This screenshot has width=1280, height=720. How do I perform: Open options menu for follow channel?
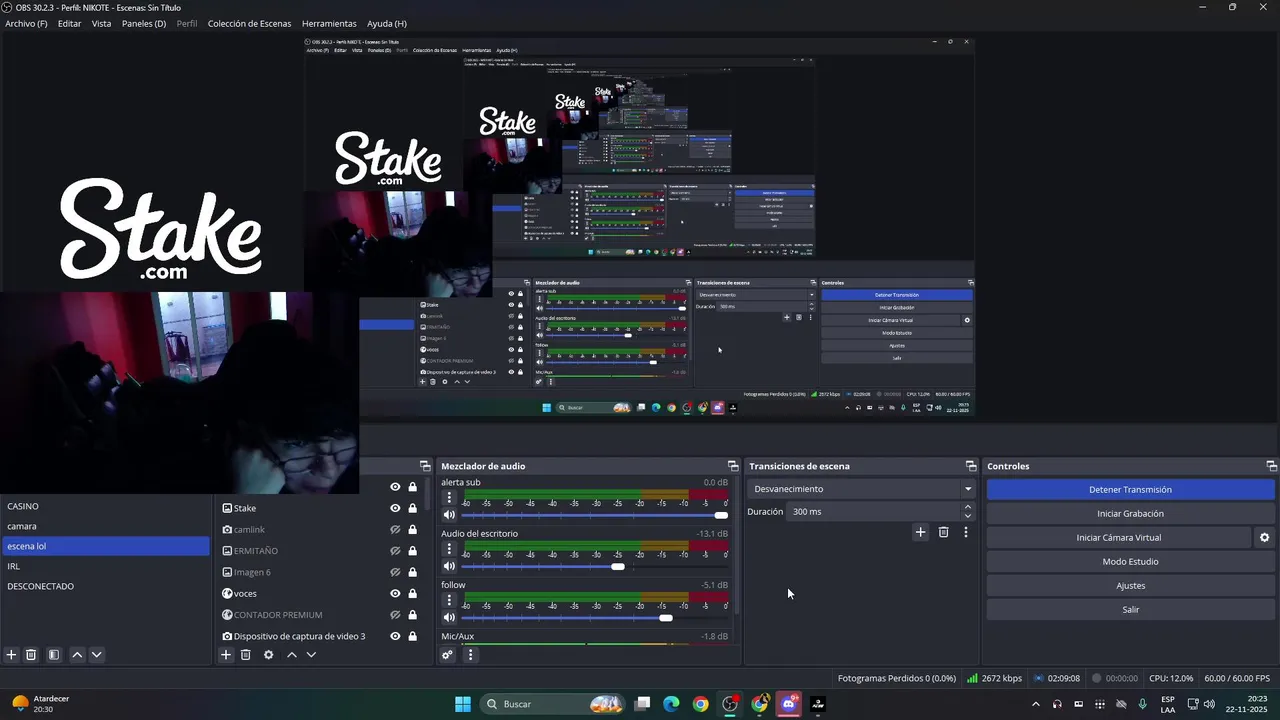tap(449, 601)
